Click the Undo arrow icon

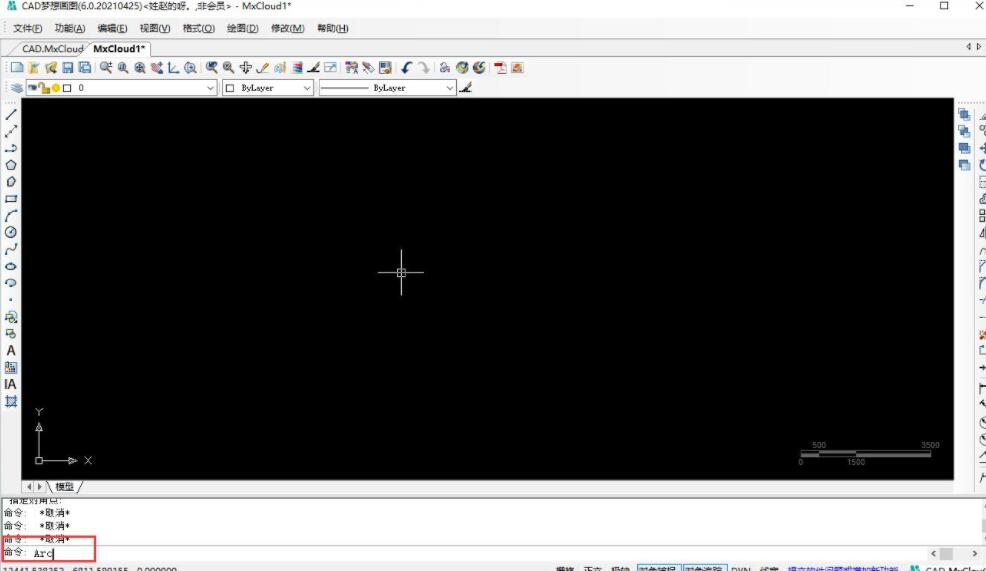[x=406, y=68]
